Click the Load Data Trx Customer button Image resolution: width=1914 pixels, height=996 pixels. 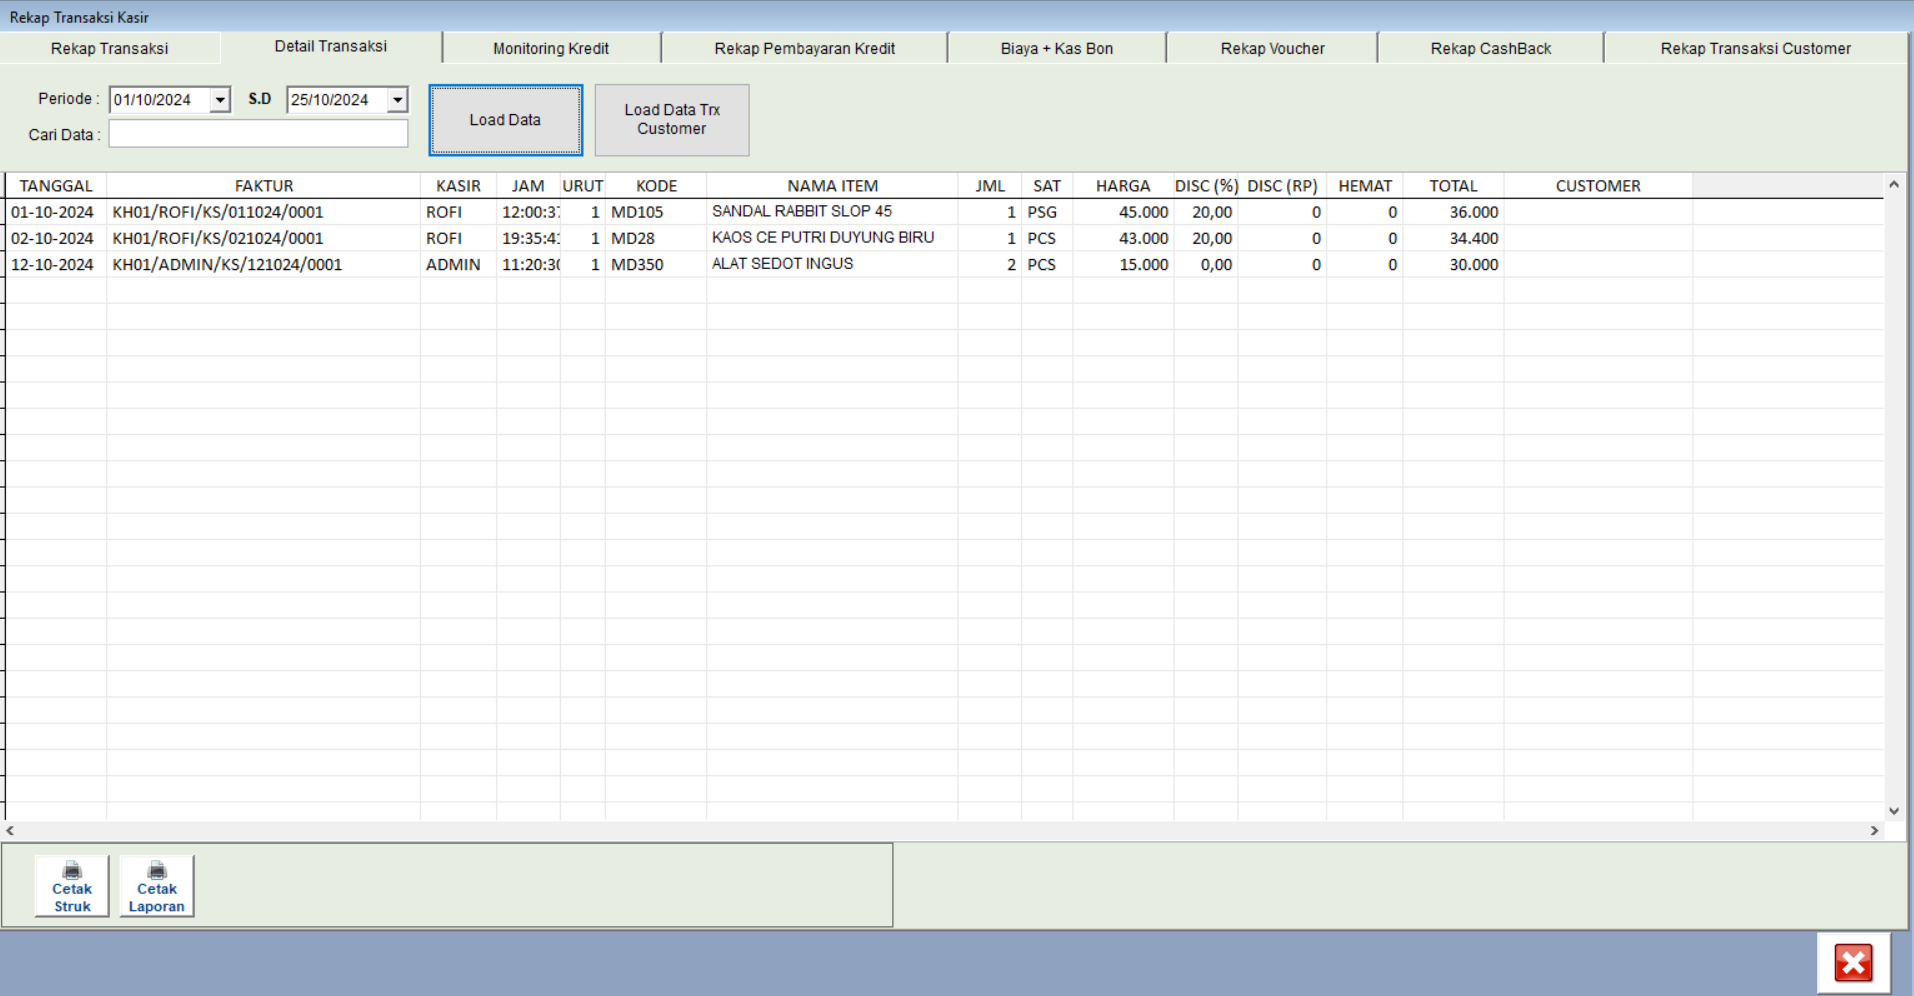click(x=672, y=120)
